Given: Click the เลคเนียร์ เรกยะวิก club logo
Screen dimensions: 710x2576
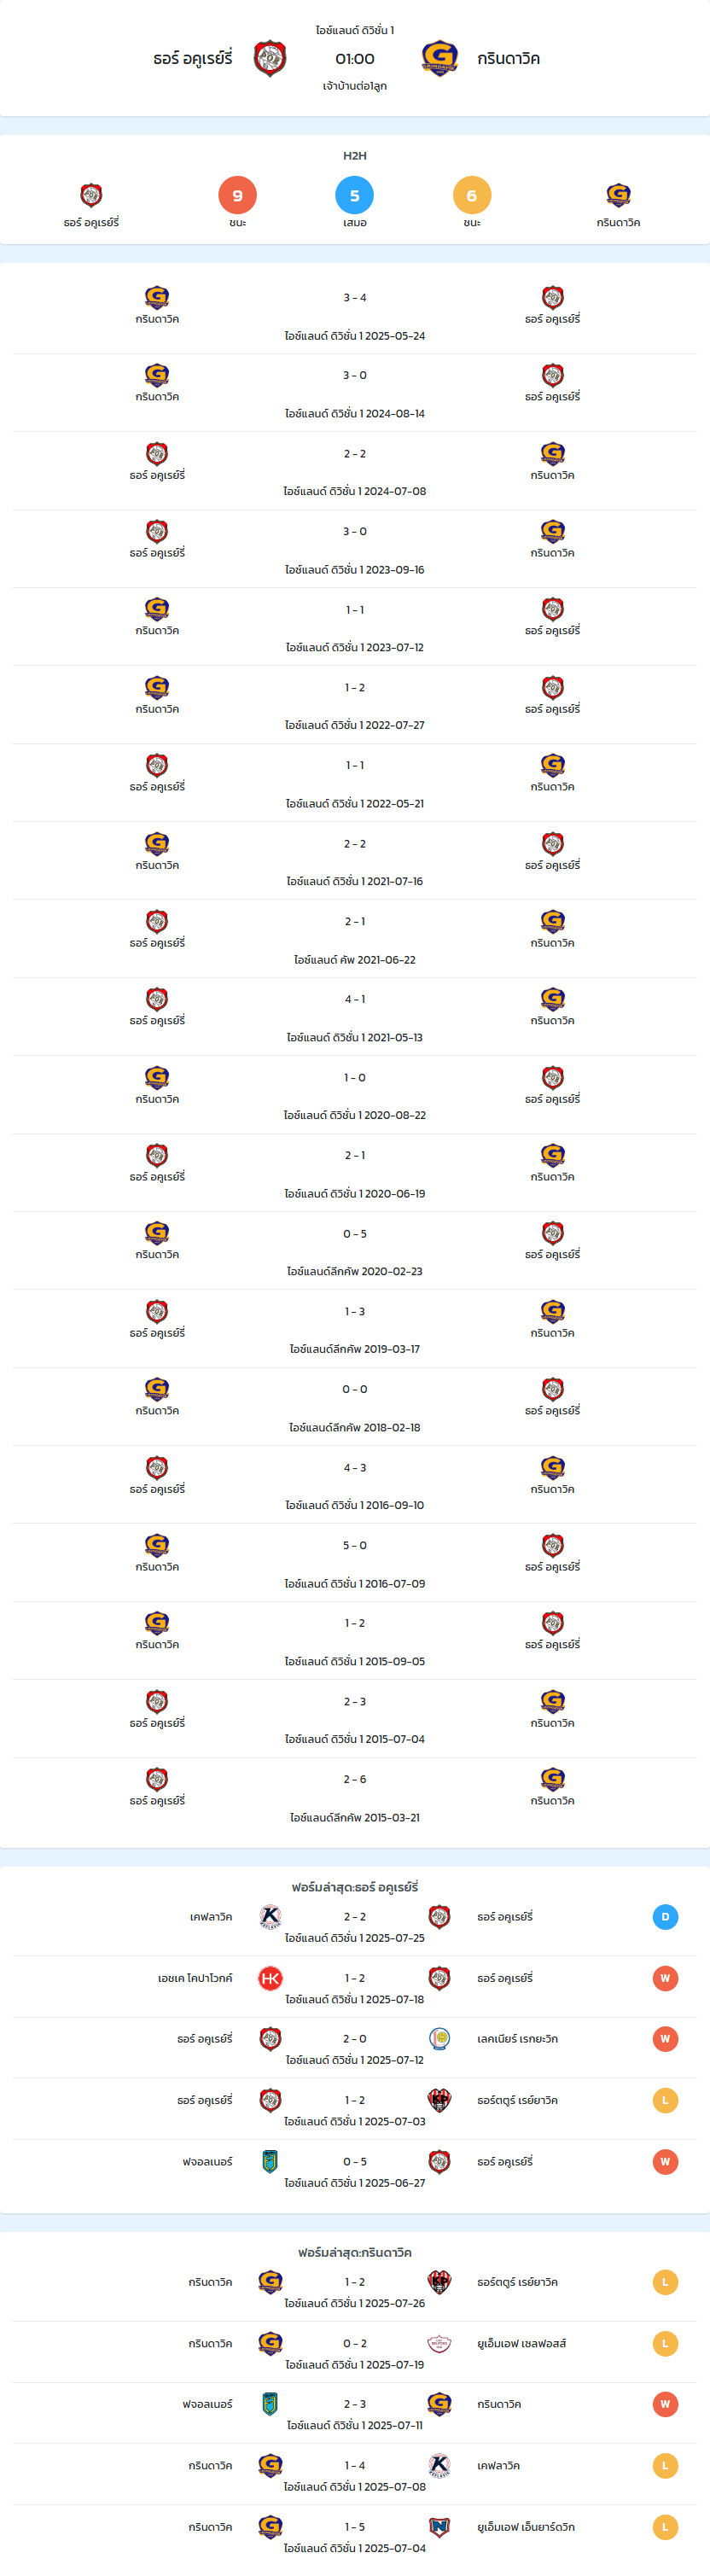Looking at the screenshot, I should (439, 2038).
